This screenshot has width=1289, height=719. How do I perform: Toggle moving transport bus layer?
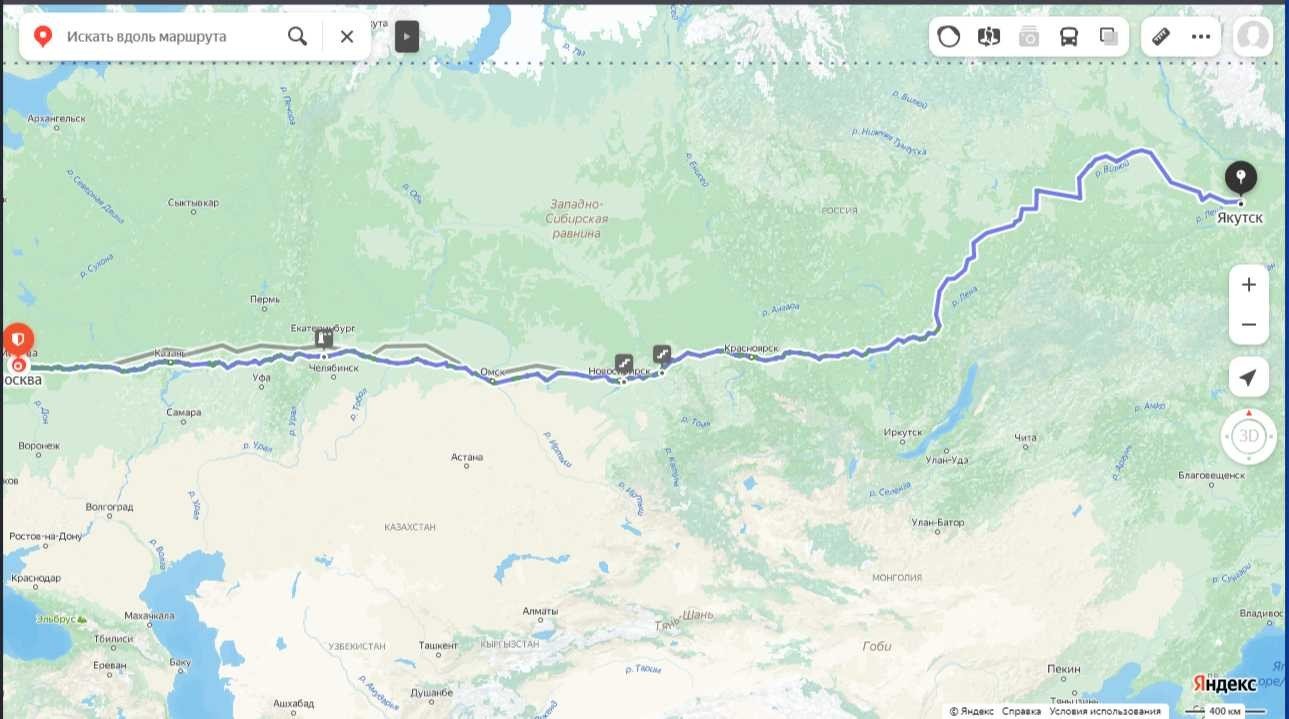pyautogui.click(x=1069, y=37)
